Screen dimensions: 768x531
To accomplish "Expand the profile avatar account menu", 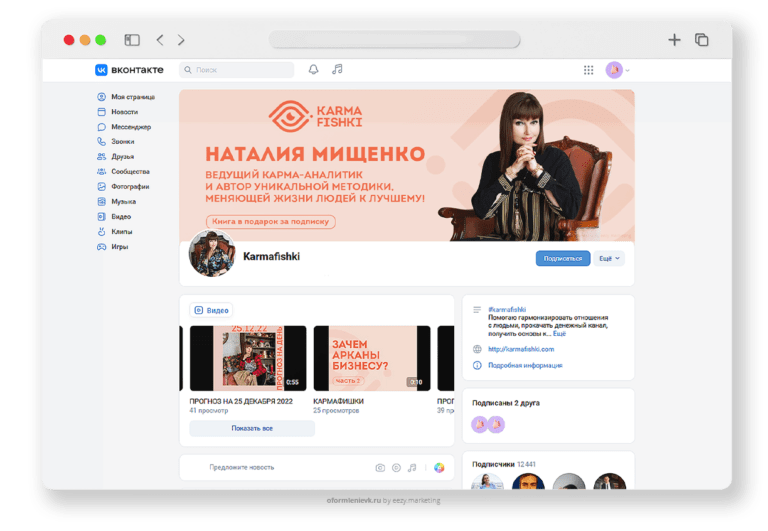I will (618, 70).
